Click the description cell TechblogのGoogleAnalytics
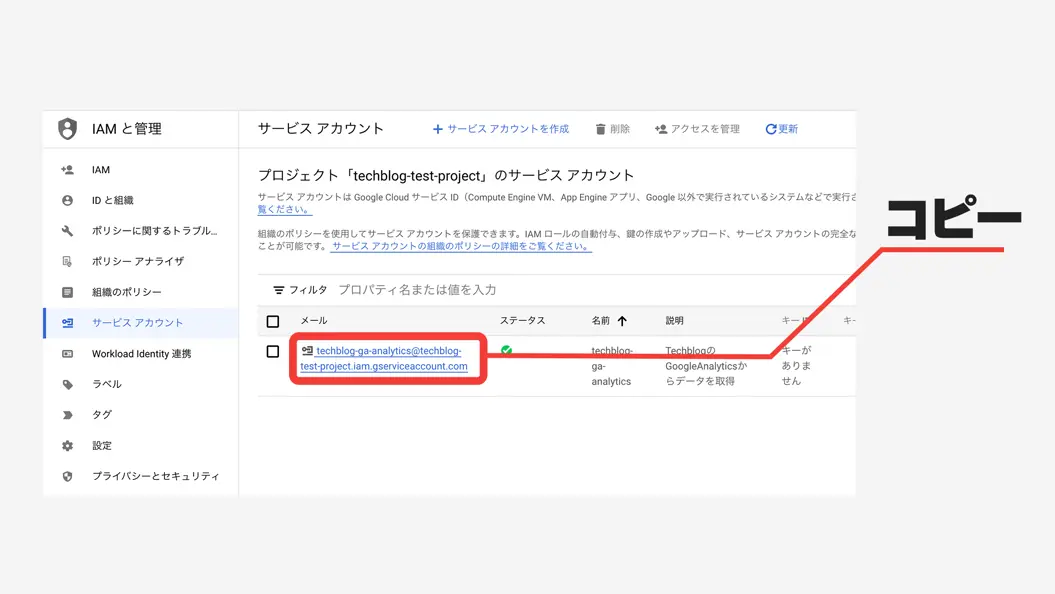 click(x=706, y=366)
